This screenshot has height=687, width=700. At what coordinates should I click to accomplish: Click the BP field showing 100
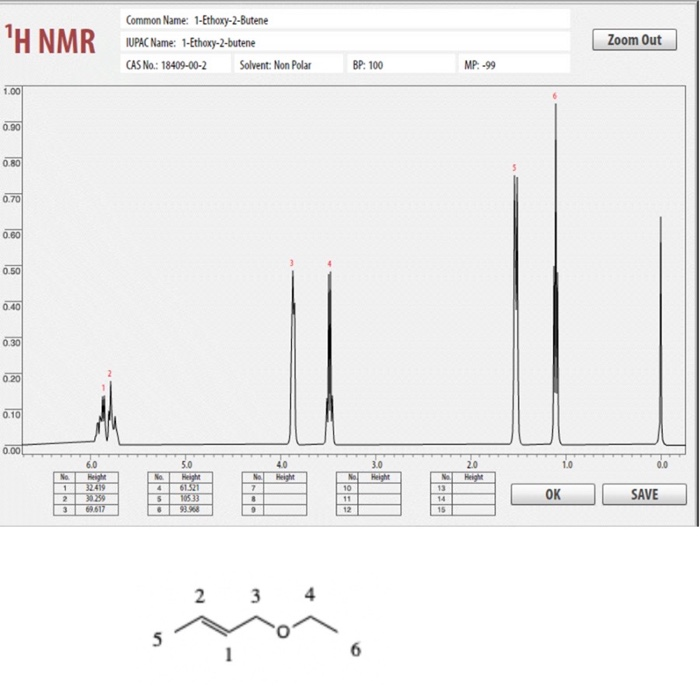[401, 65]
